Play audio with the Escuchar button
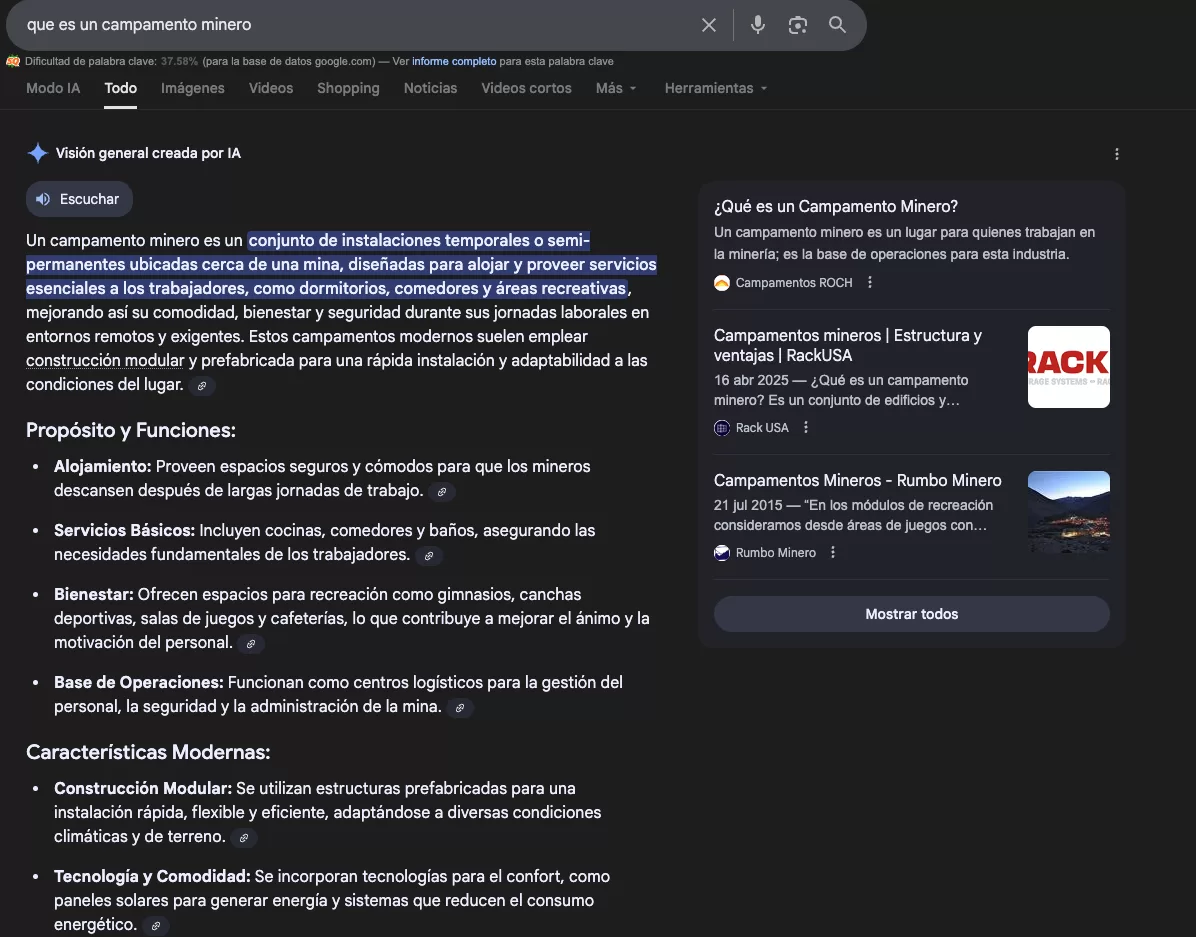The image size is (1196, 937). pos(79,199)
